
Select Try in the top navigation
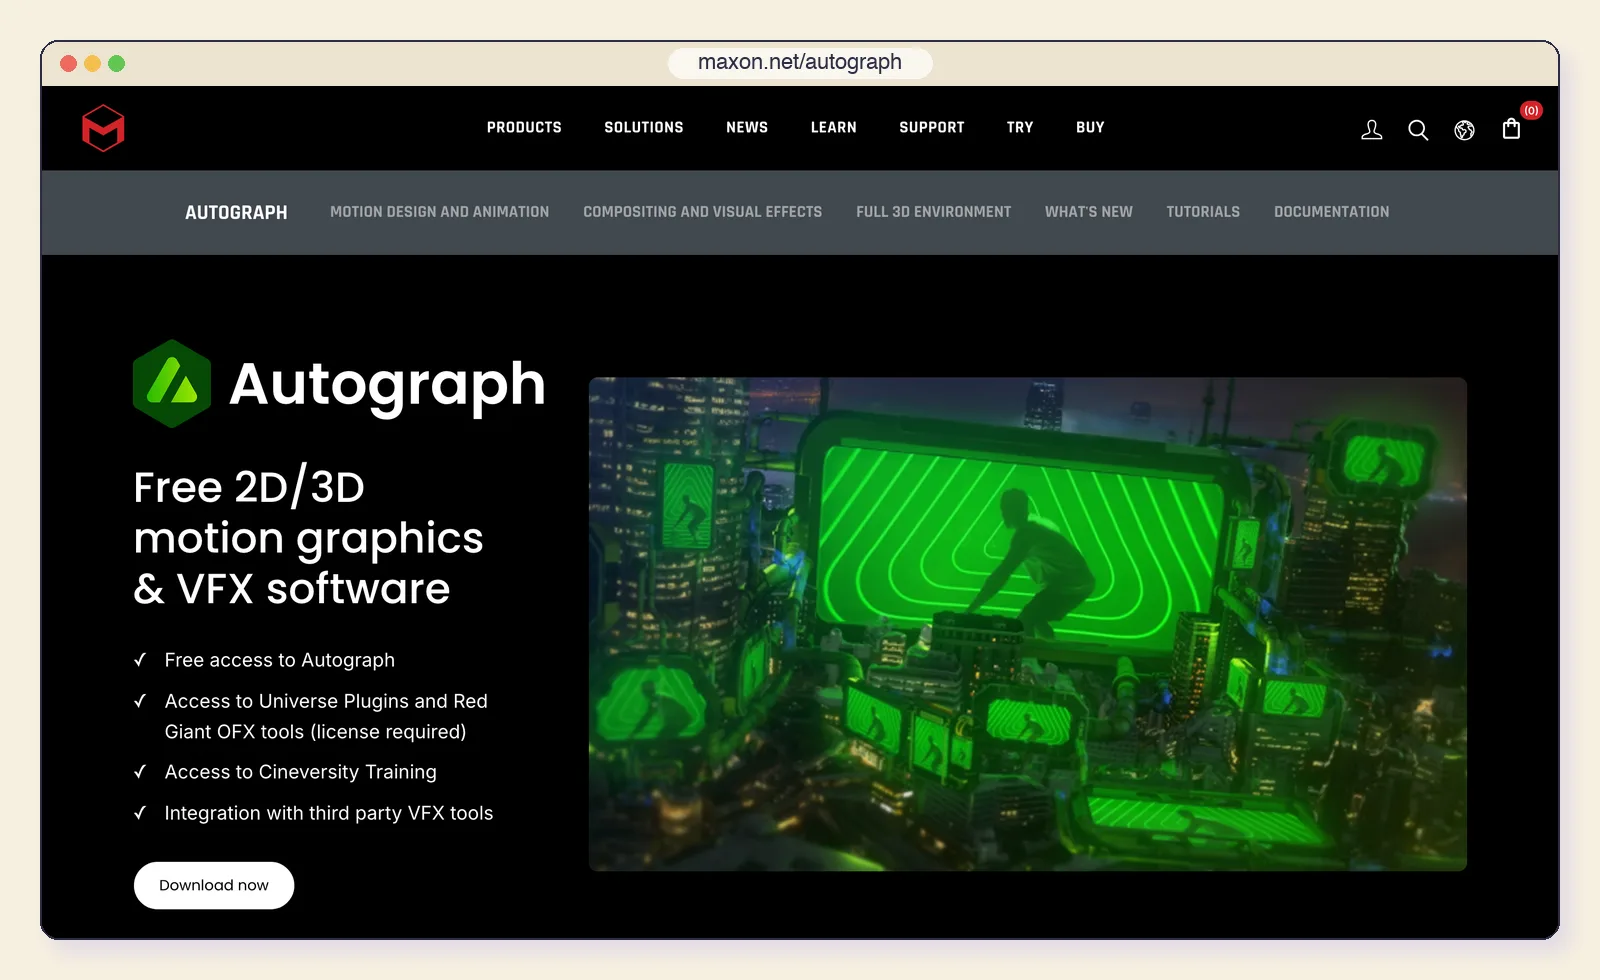pos(1020,128)
